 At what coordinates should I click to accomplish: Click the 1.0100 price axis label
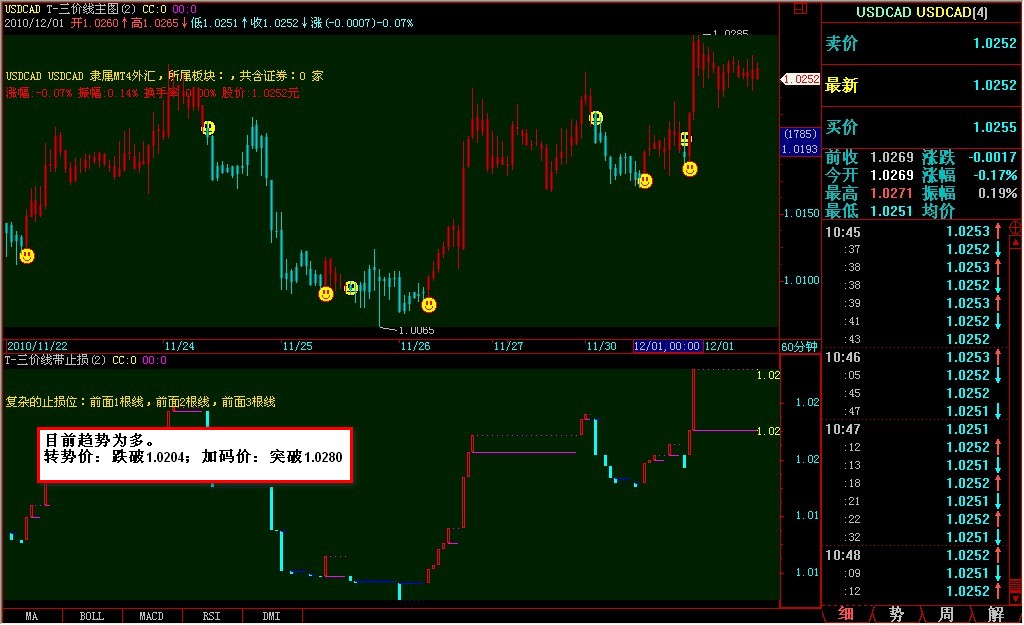[x=801, y=280]
